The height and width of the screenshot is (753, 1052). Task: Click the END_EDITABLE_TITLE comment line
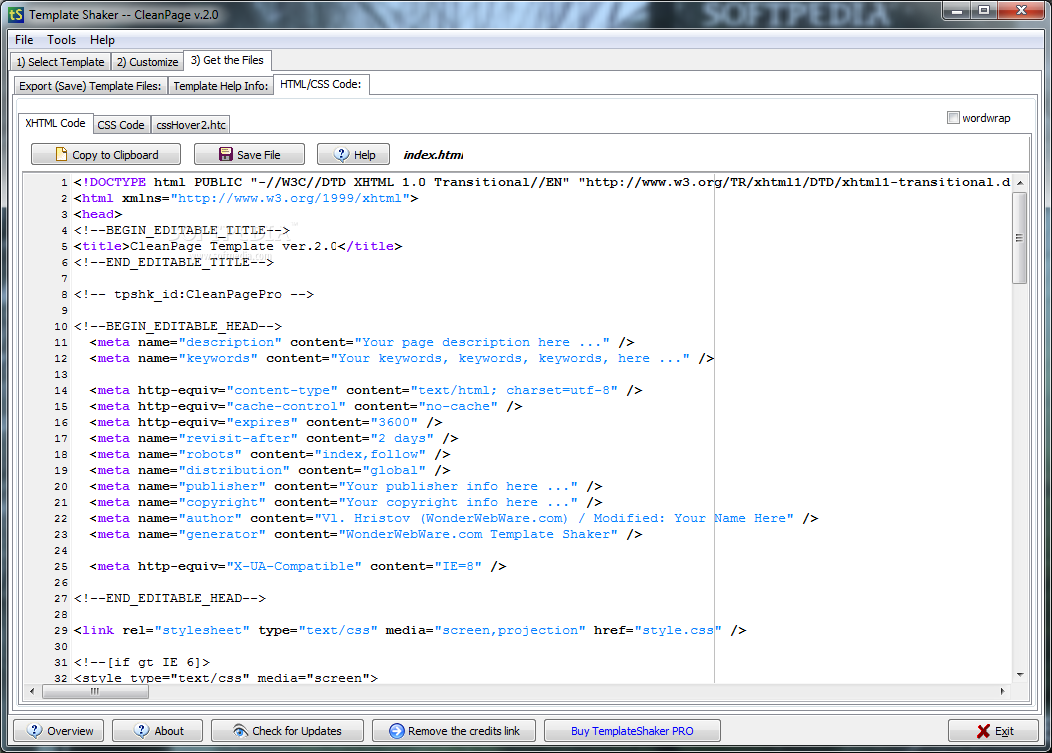174,262
